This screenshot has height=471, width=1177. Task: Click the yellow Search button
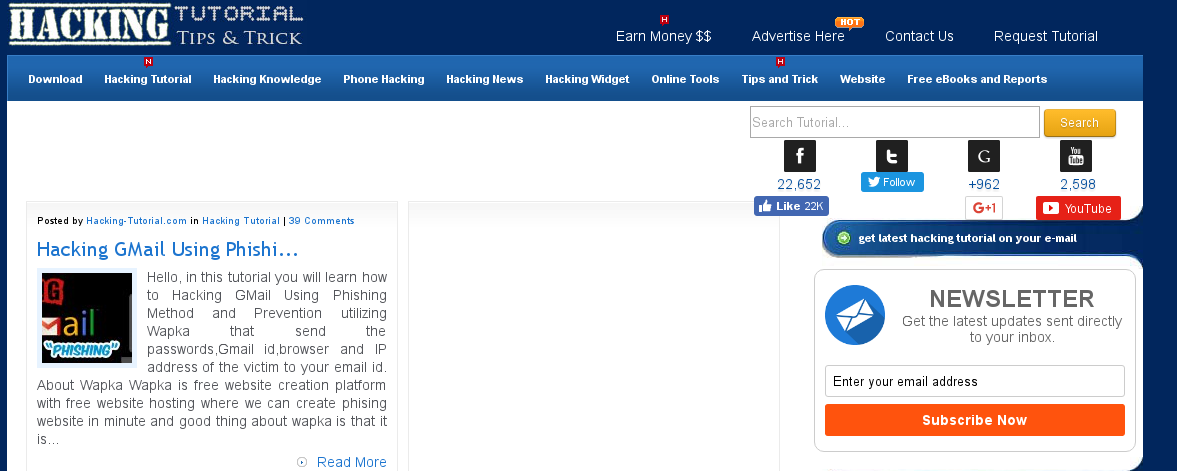pyautogui.click(x=1079, y=122)
